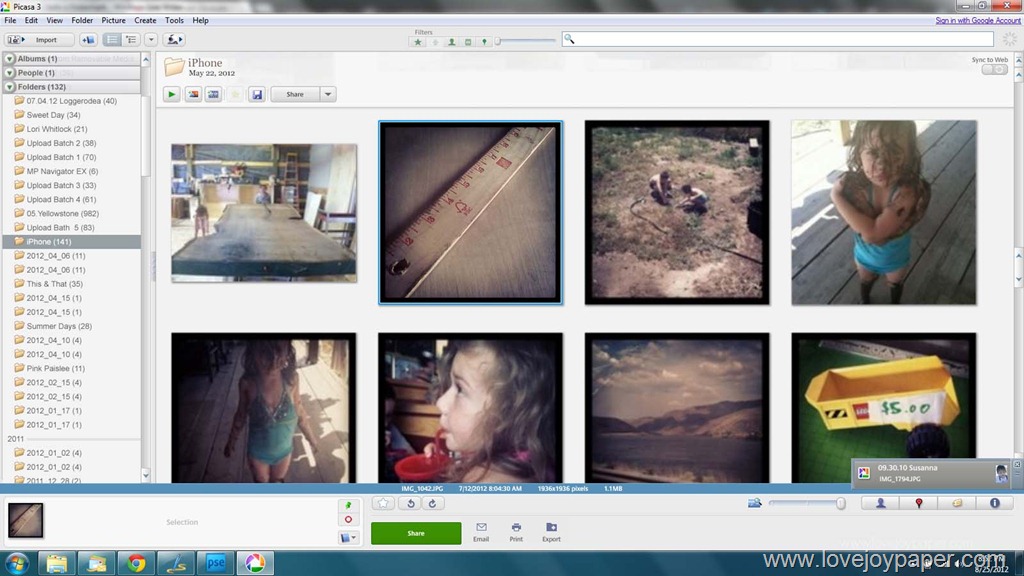Select the yellow Lego $5.00 photo thumbnail
Viewport: 1024px width, 576px height.
884,408
